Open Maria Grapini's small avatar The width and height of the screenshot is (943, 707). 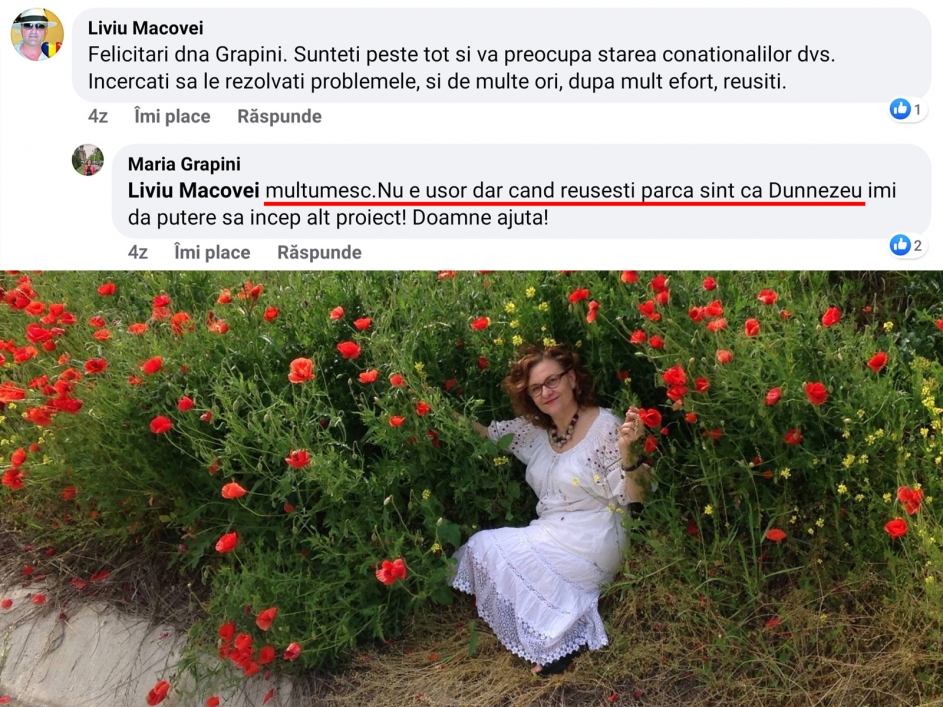point(88,160)
